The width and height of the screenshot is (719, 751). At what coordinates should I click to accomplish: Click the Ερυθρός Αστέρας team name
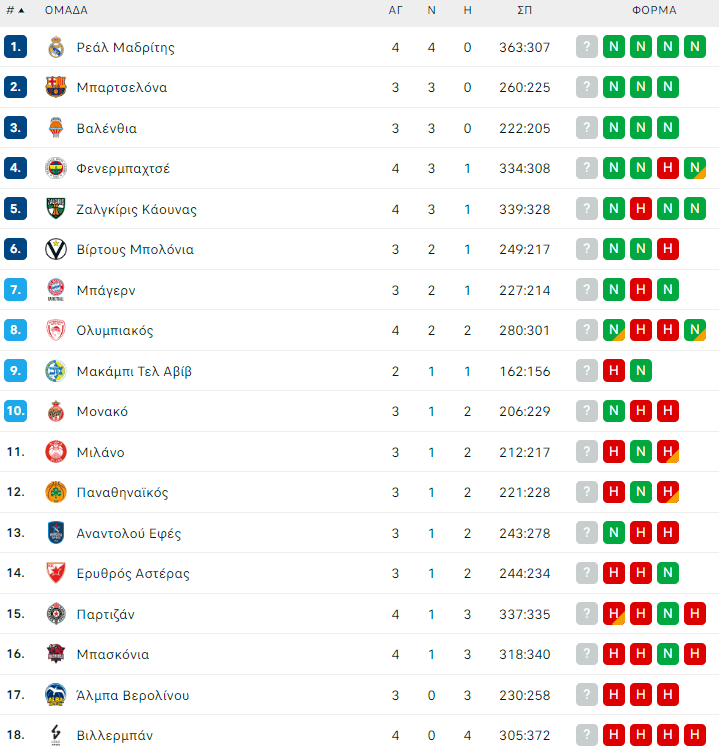pos(133,573)
